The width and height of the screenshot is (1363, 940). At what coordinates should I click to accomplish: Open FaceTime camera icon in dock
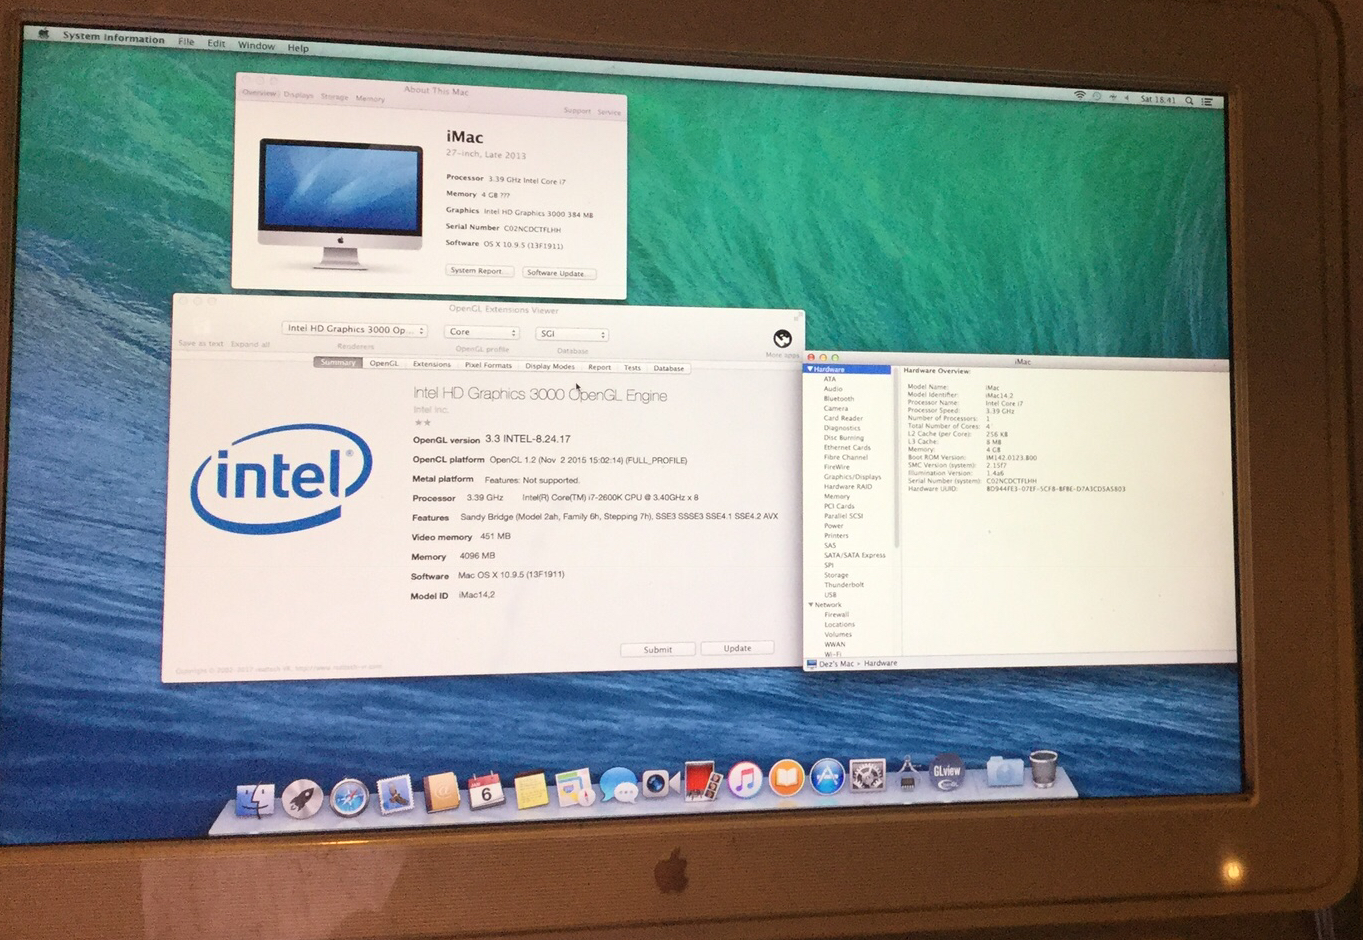pos(660,783)
